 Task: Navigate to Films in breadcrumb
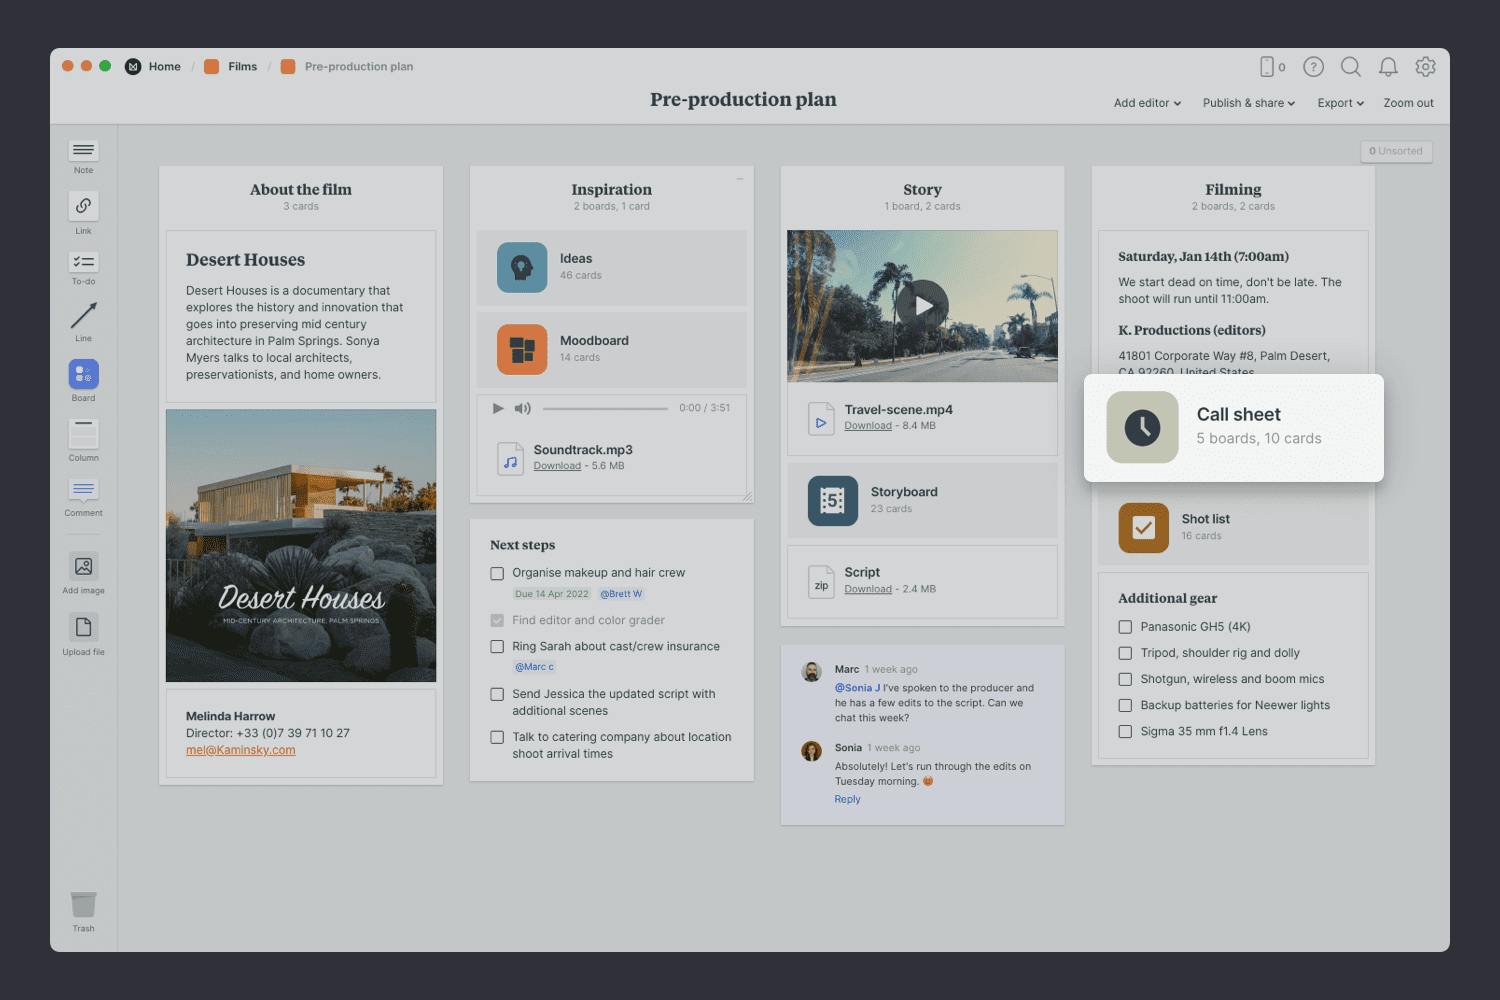click(x=242, y=67)
